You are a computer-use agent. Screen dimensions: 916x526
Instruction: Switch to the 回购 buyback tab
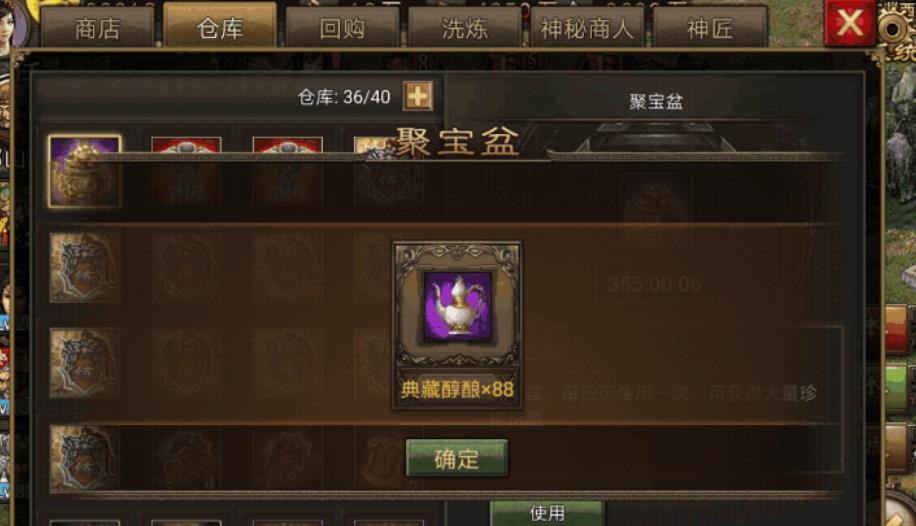point(342,27)
